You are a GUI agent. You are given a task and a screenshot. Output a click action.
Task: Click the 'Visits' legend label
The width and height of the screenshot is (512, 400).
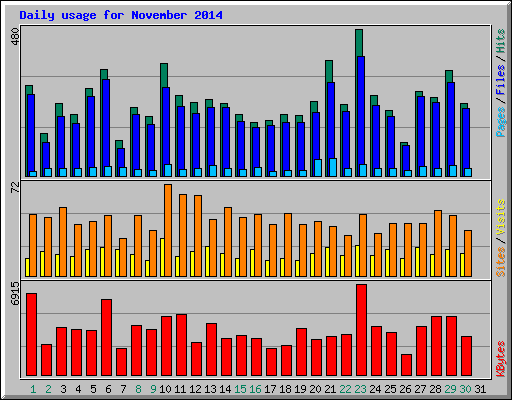(x=500, y=217)
